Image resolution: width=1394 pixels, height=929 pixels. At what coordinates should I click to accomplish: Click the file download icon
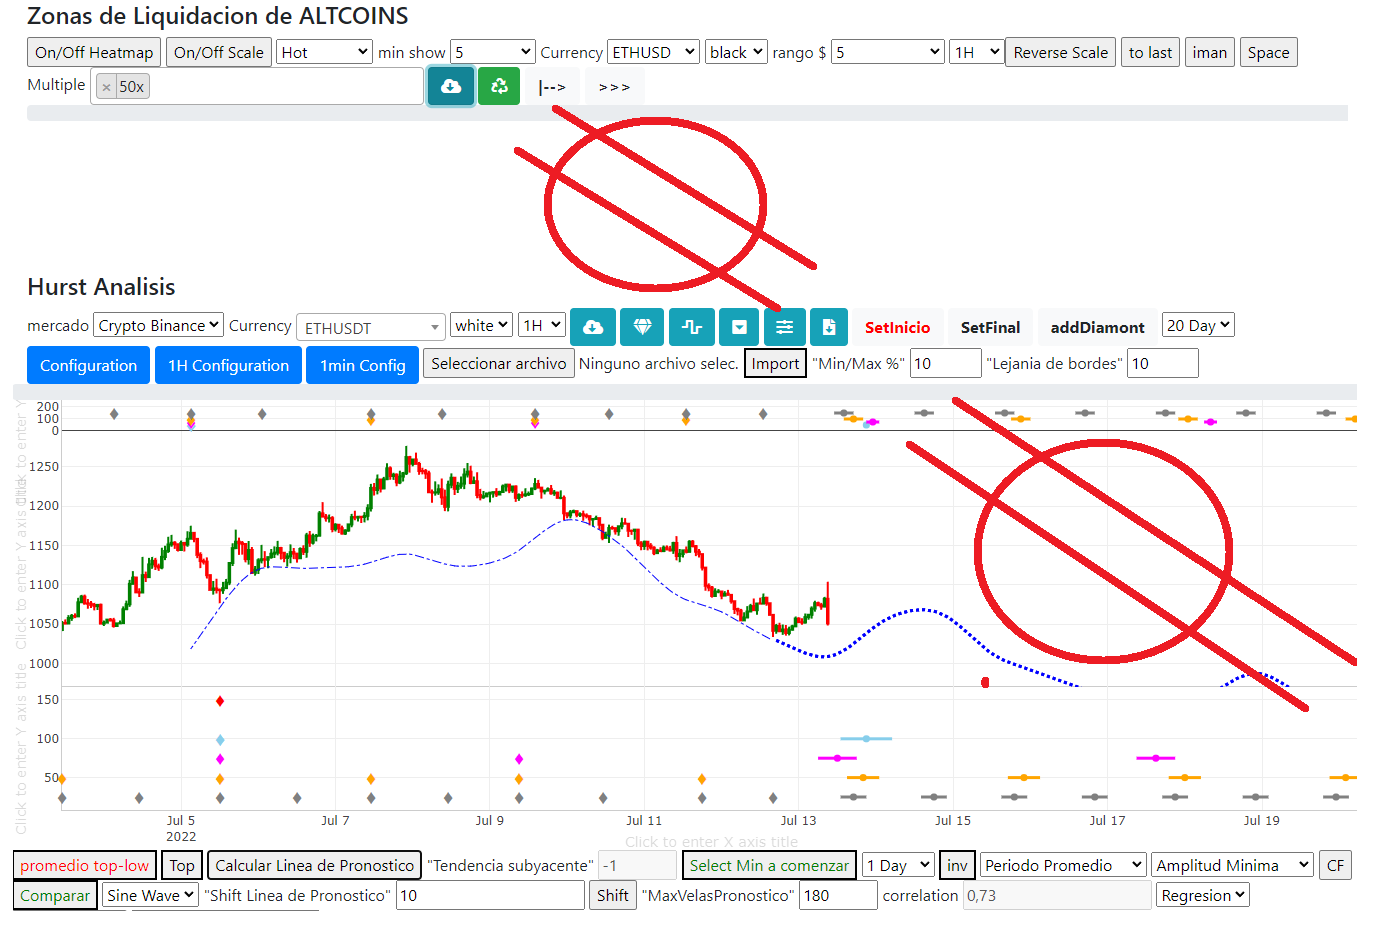829,327
